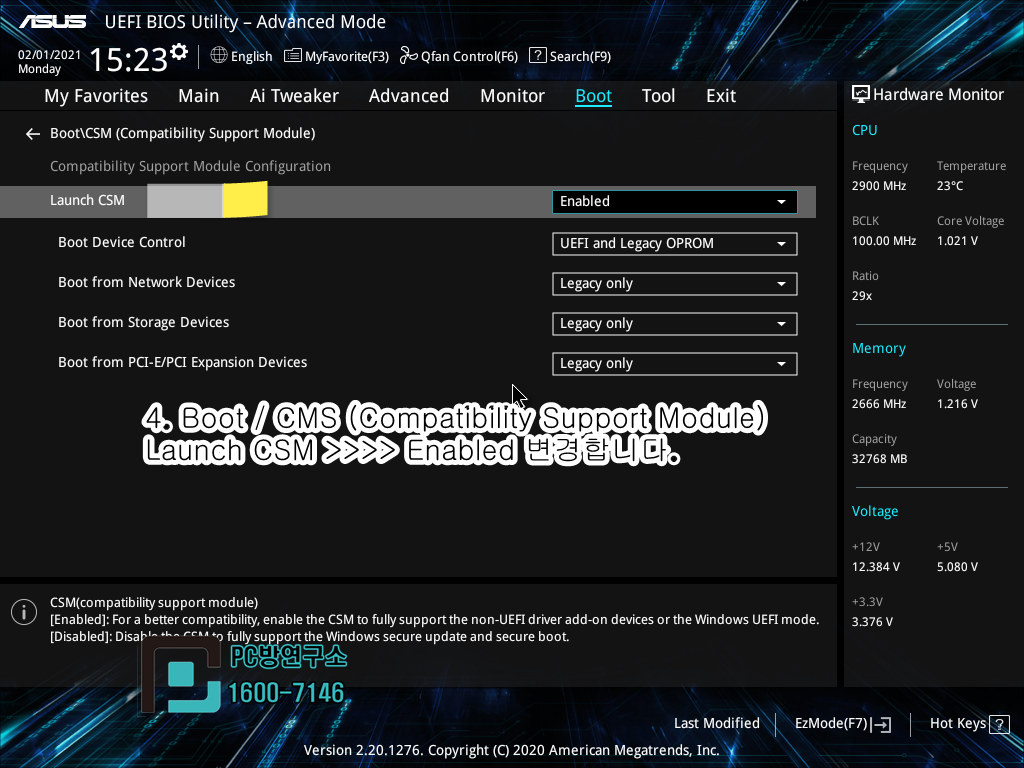Image resolution: width=1024 pixels, height=768 pixels.
Task: Select the Boot from Storage Devices label
Action: pyautogui.click(x=144, y=322)
